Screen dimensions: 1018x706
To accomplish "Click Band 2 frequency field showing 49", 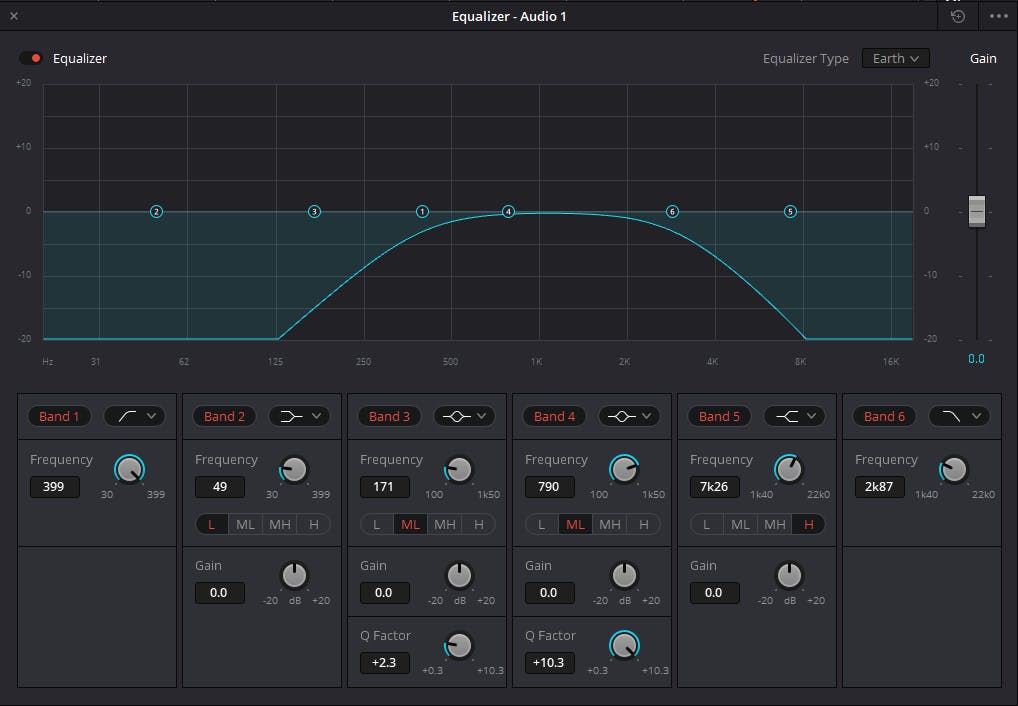I will pyautogui.click(x=219, y=486).
